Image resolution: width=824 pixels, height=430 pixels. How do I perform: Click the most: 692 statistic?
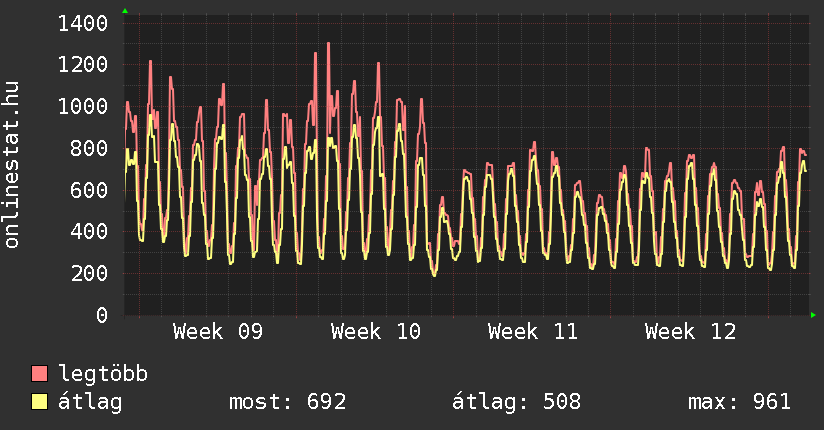288,402
